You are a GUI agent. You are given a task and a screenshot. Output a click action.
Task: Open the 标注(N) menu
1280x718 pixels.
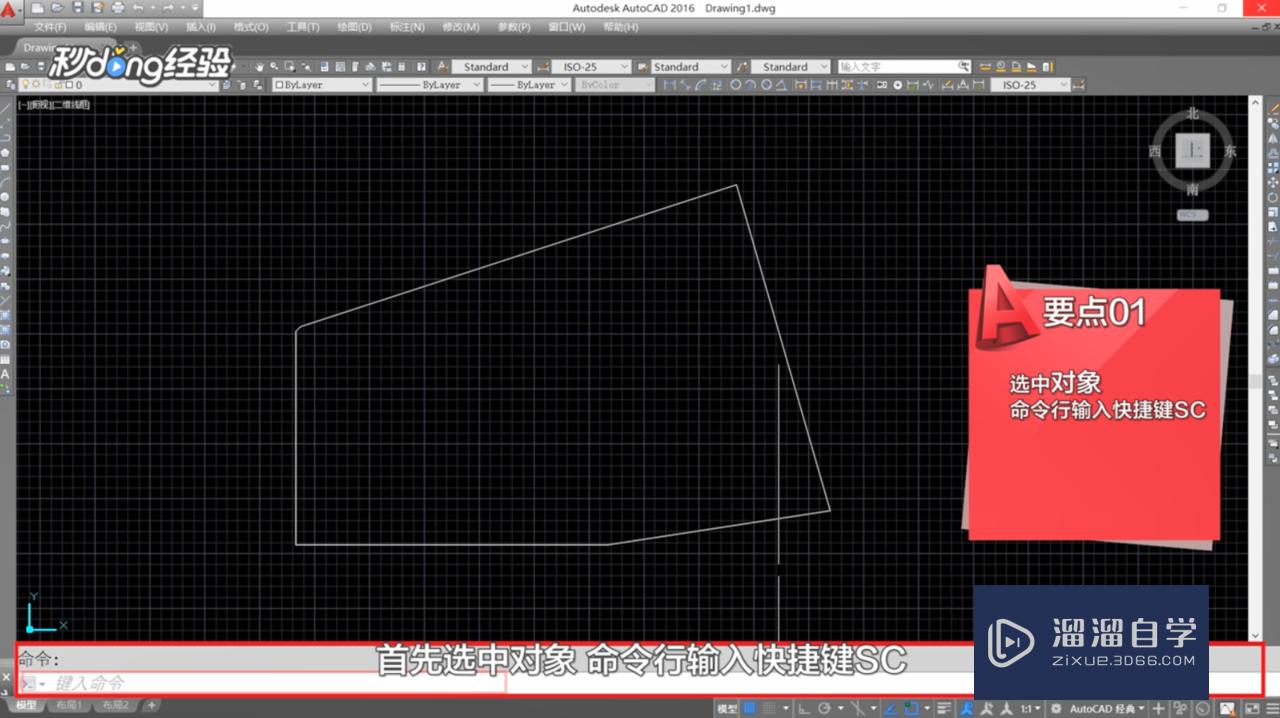407,27
